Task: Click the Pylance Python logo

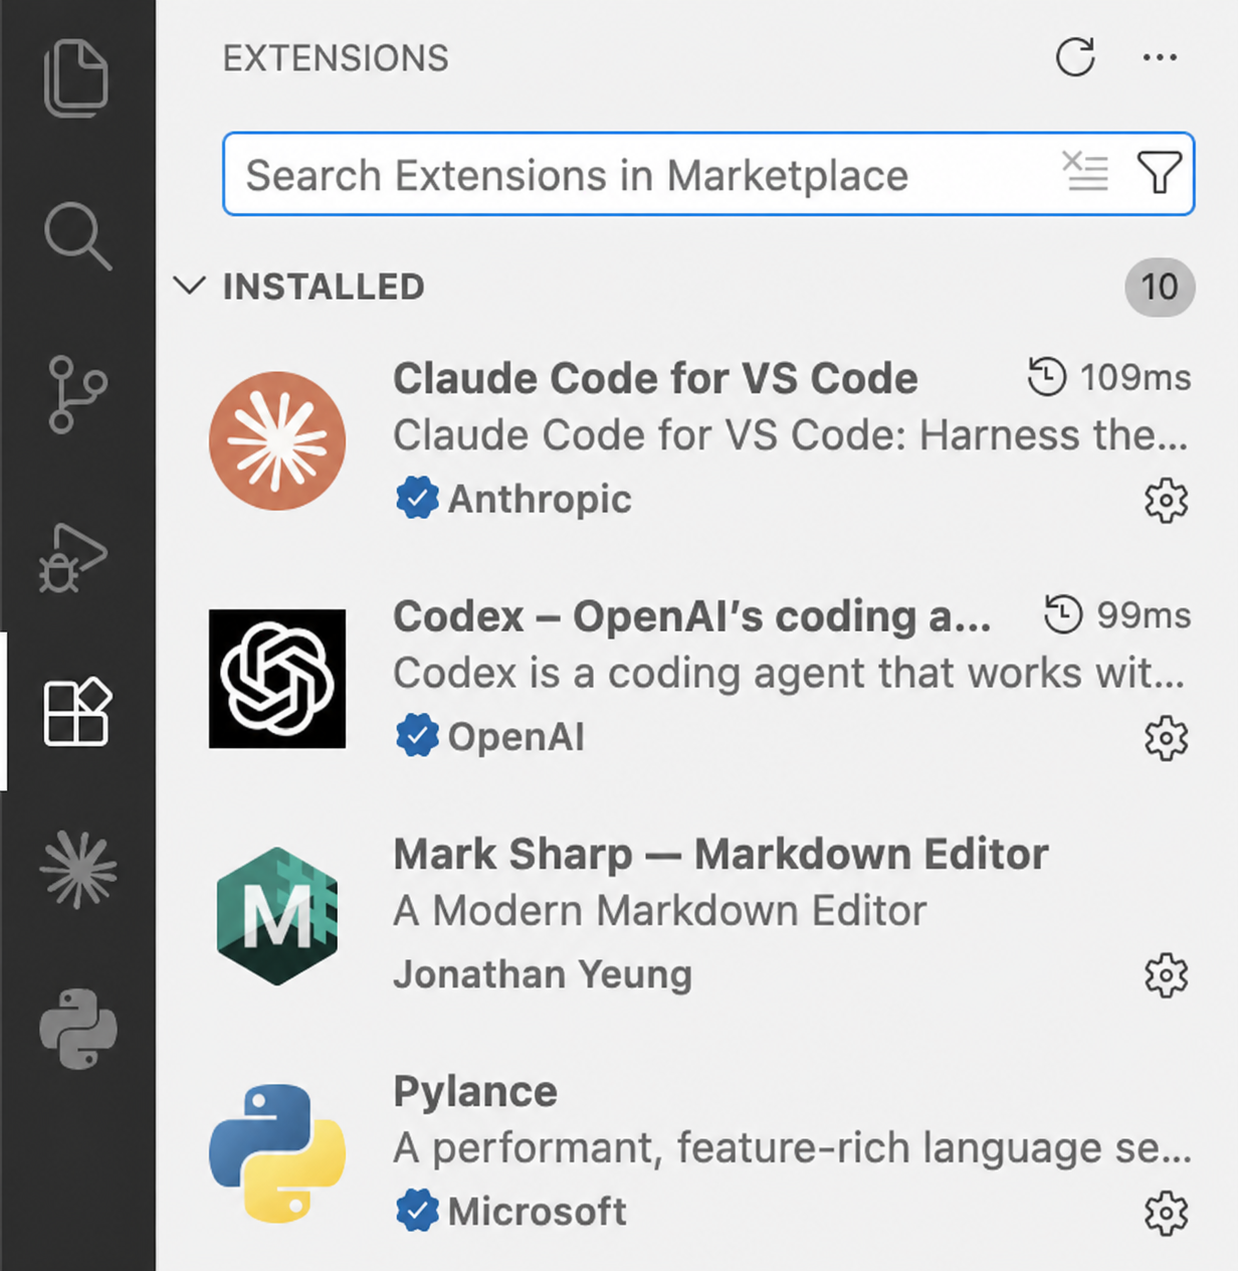Action: [277, 1154]
